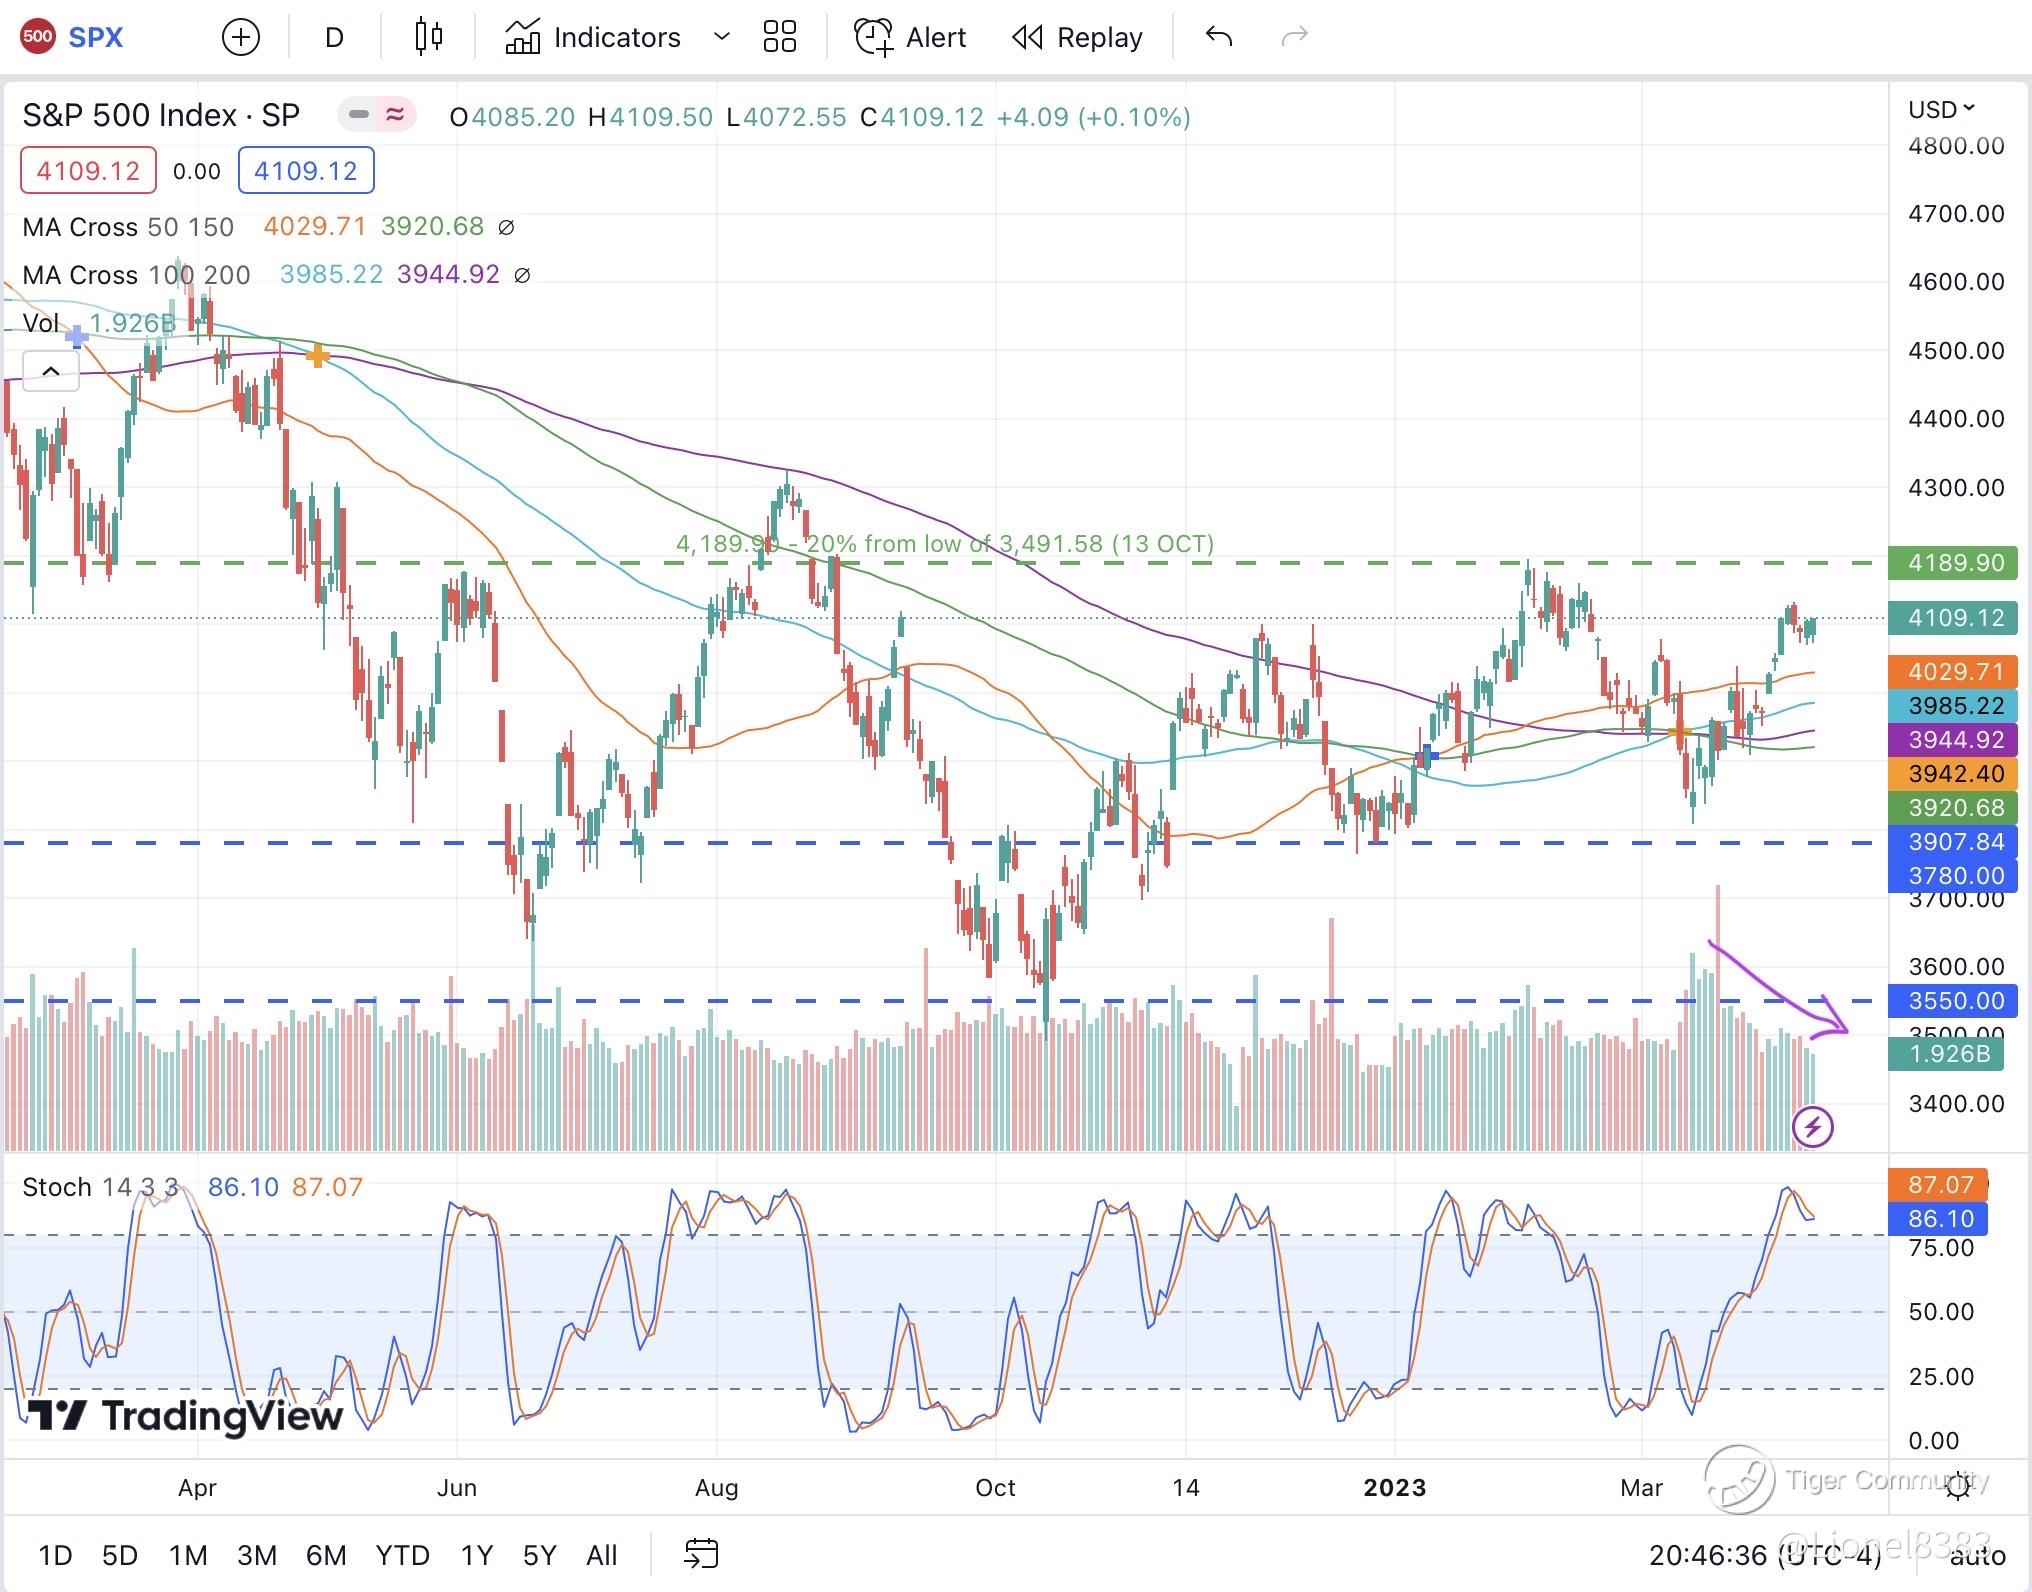
Task: Select the YTD time range
Action: (x=402, y=1555)
